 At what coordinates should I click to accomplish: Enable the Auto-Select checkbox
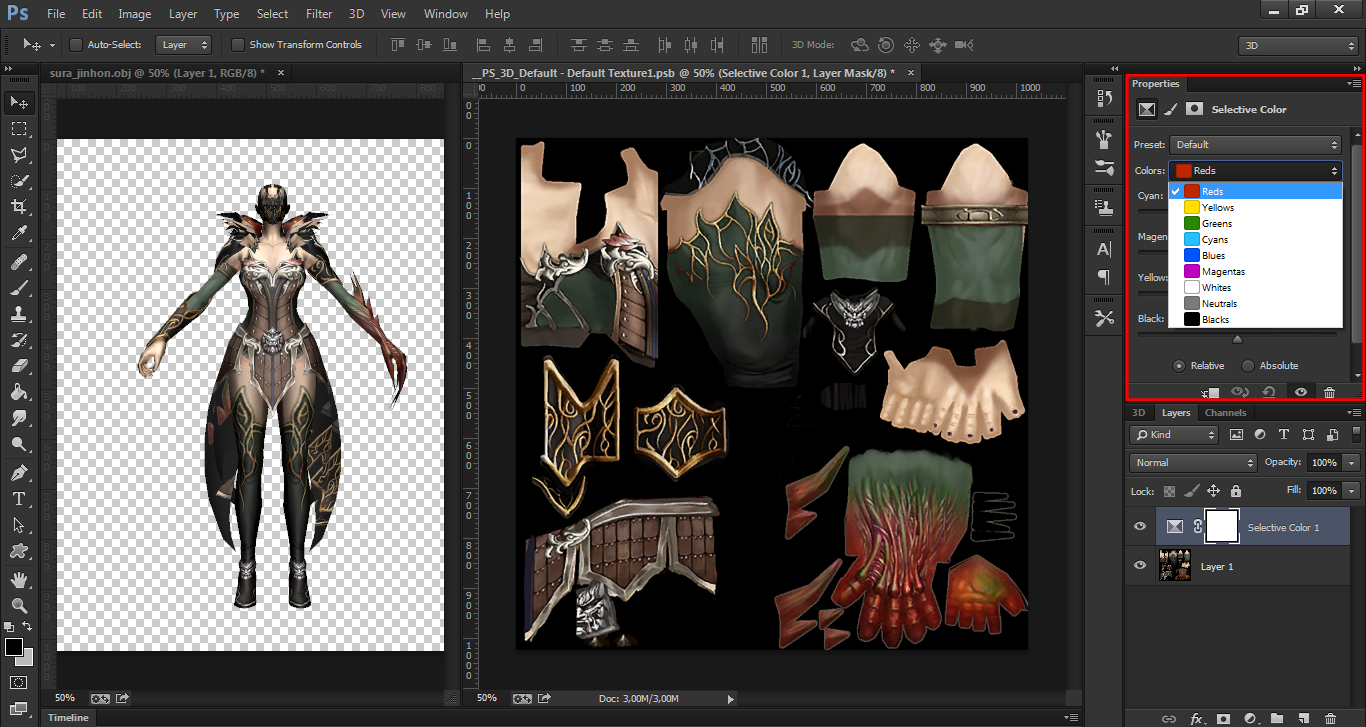(x=76, y=45)
